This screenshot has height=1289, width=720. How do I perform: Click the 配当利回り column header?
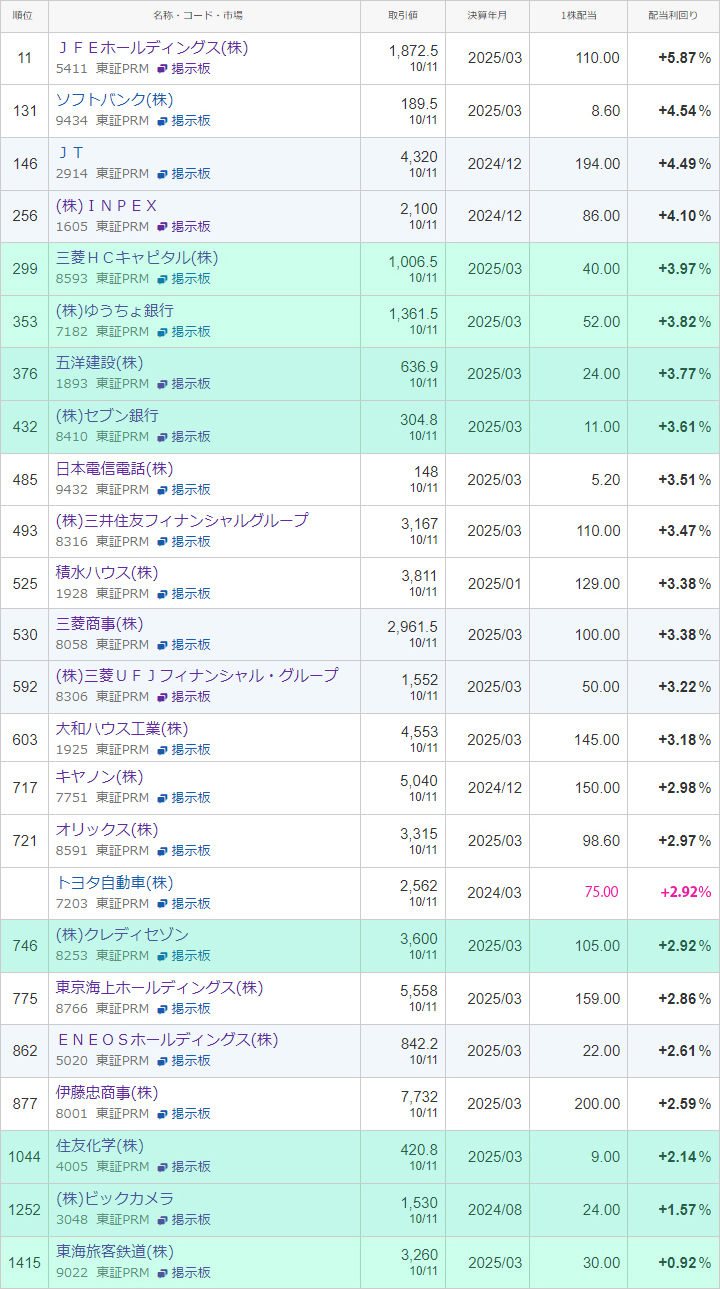pyautogui.click(x=673, y=16)
